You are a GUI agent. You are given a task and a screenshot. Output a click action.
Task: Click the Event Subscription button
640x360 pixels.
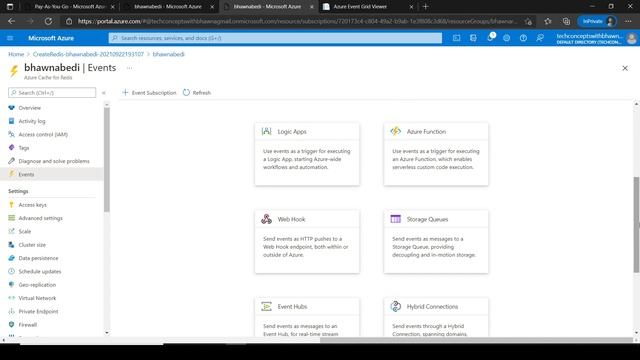coord(149,93)
